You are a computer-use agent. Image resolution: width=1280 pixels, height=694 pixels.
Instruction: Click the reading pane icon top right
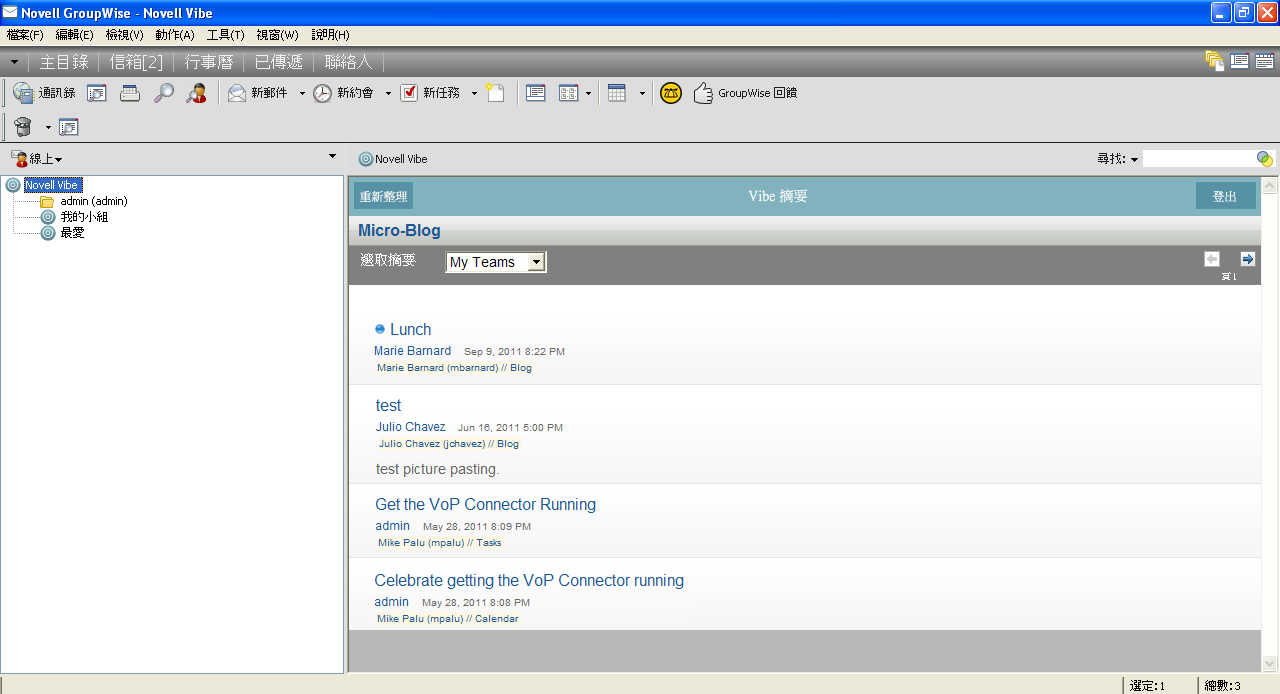coord(1240,61)
